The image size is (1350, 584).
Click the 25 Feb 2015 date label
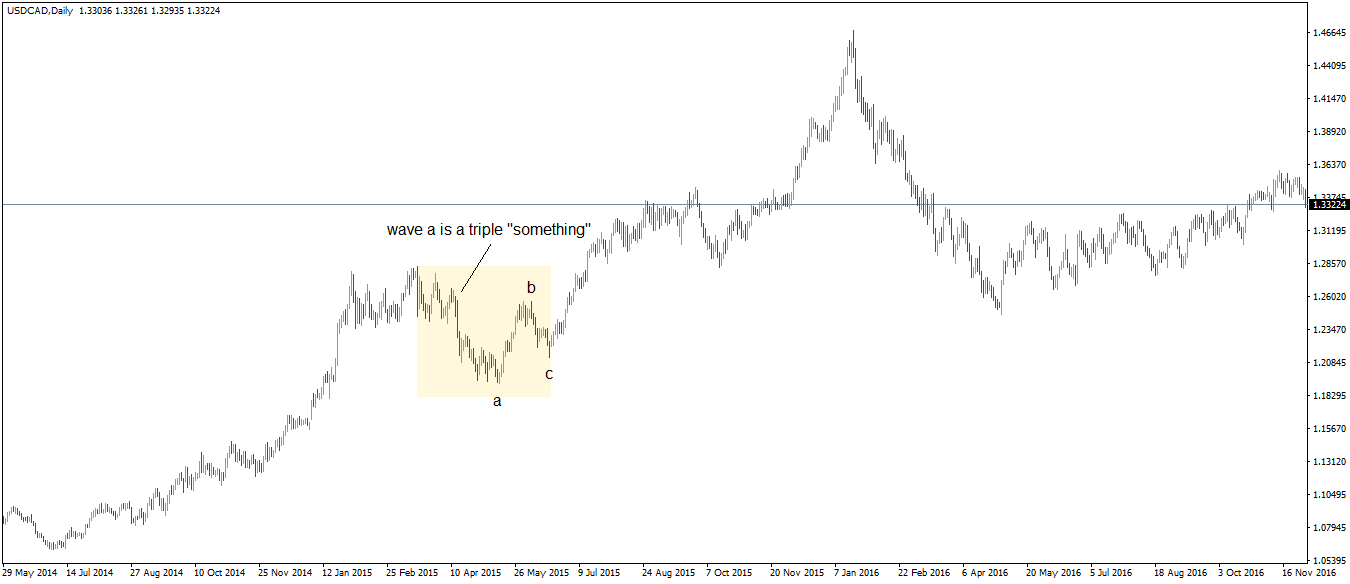tap(413, 574)
